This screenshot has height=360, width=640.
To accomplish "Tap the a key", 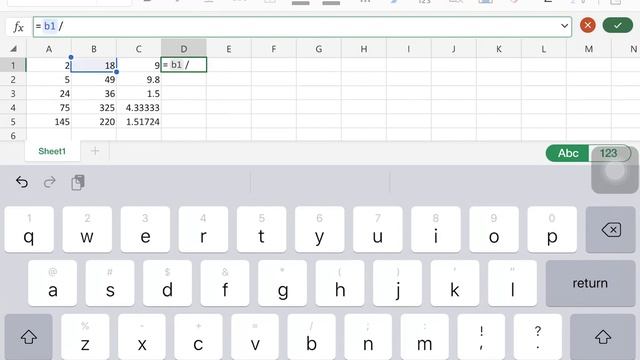I will [53, 283].
